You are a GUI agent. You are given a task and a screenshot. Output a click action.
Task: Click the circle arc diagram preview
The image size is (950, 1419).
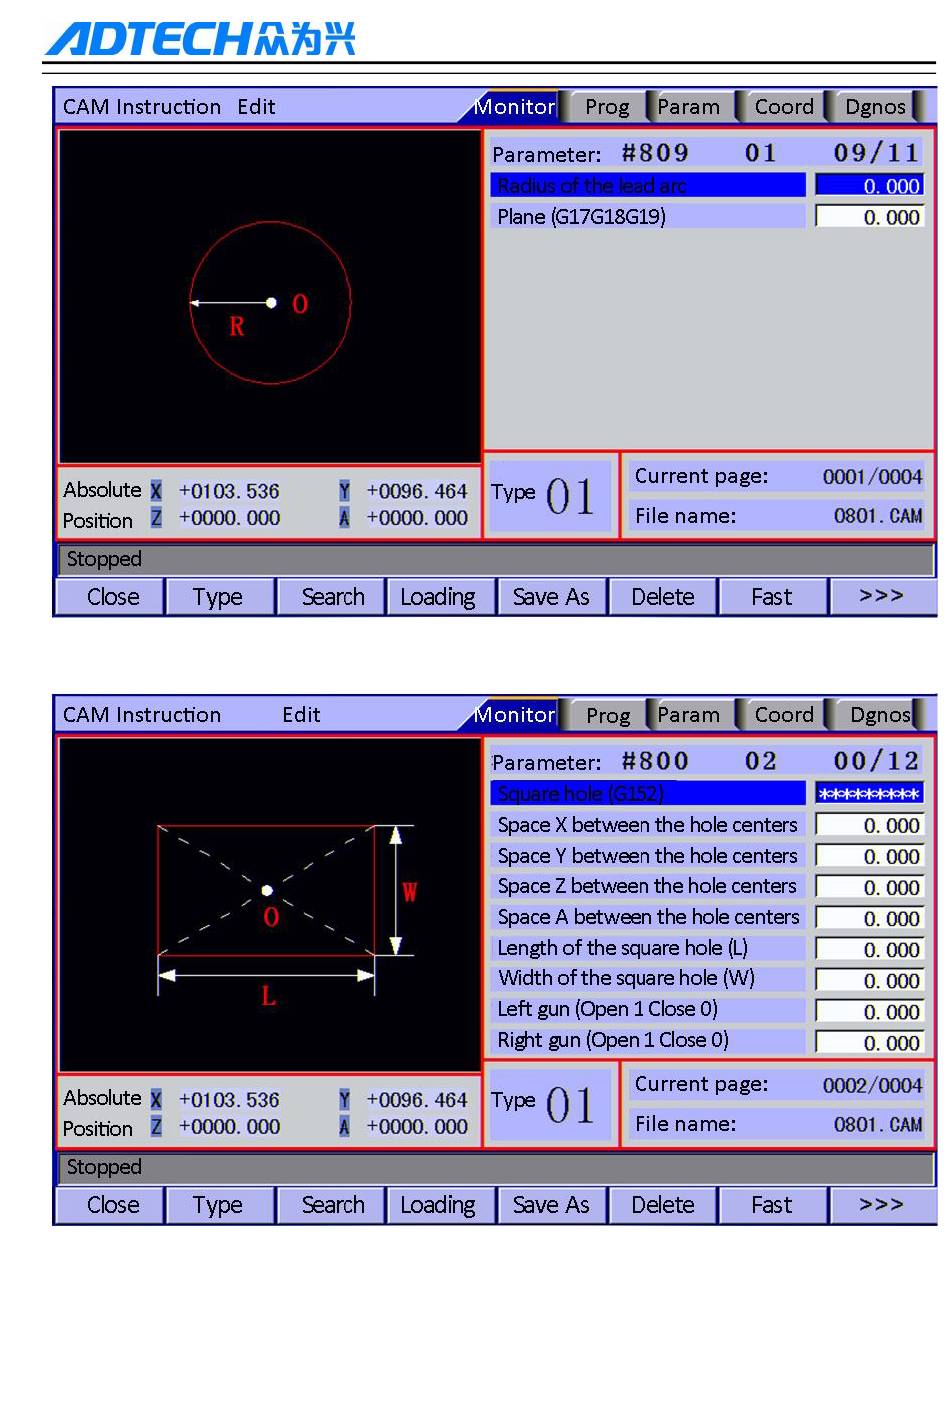pyautogui.click(x=269, y=297)
